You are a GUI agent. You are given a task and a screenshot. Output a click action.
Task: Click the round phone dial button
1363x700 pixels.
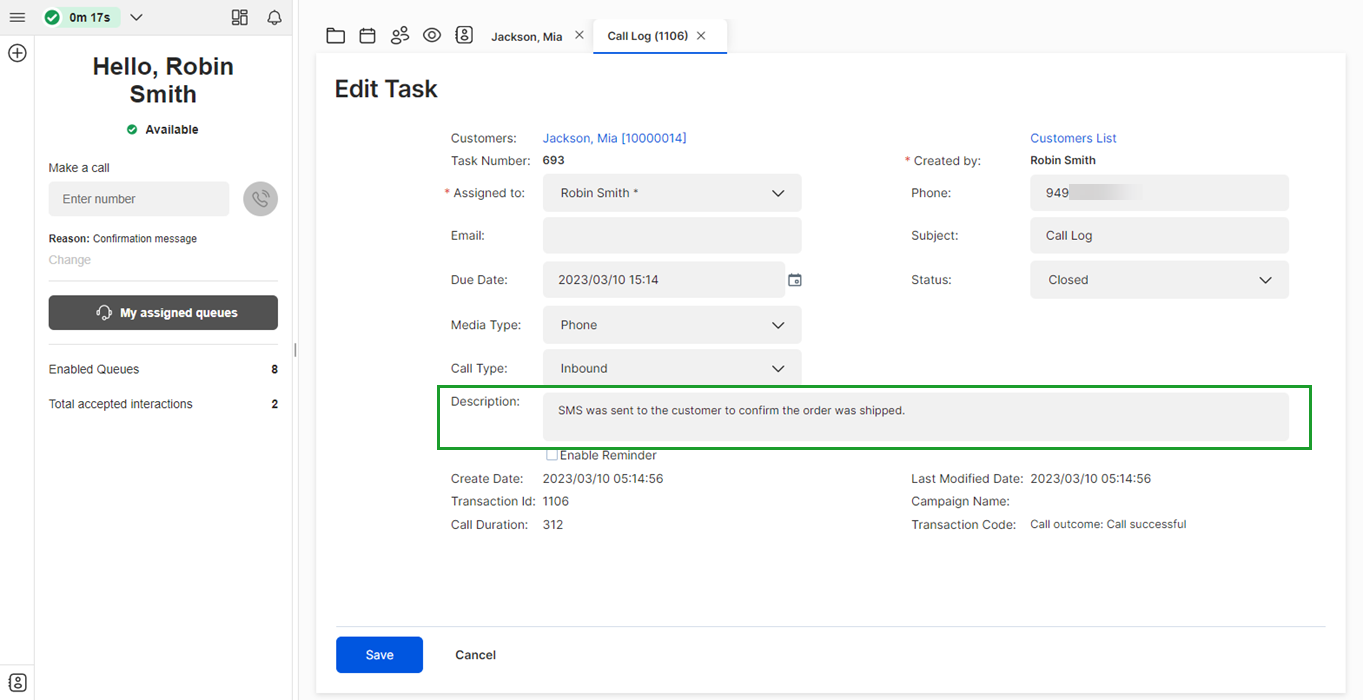pyautogui.click(x=261, y=199)
